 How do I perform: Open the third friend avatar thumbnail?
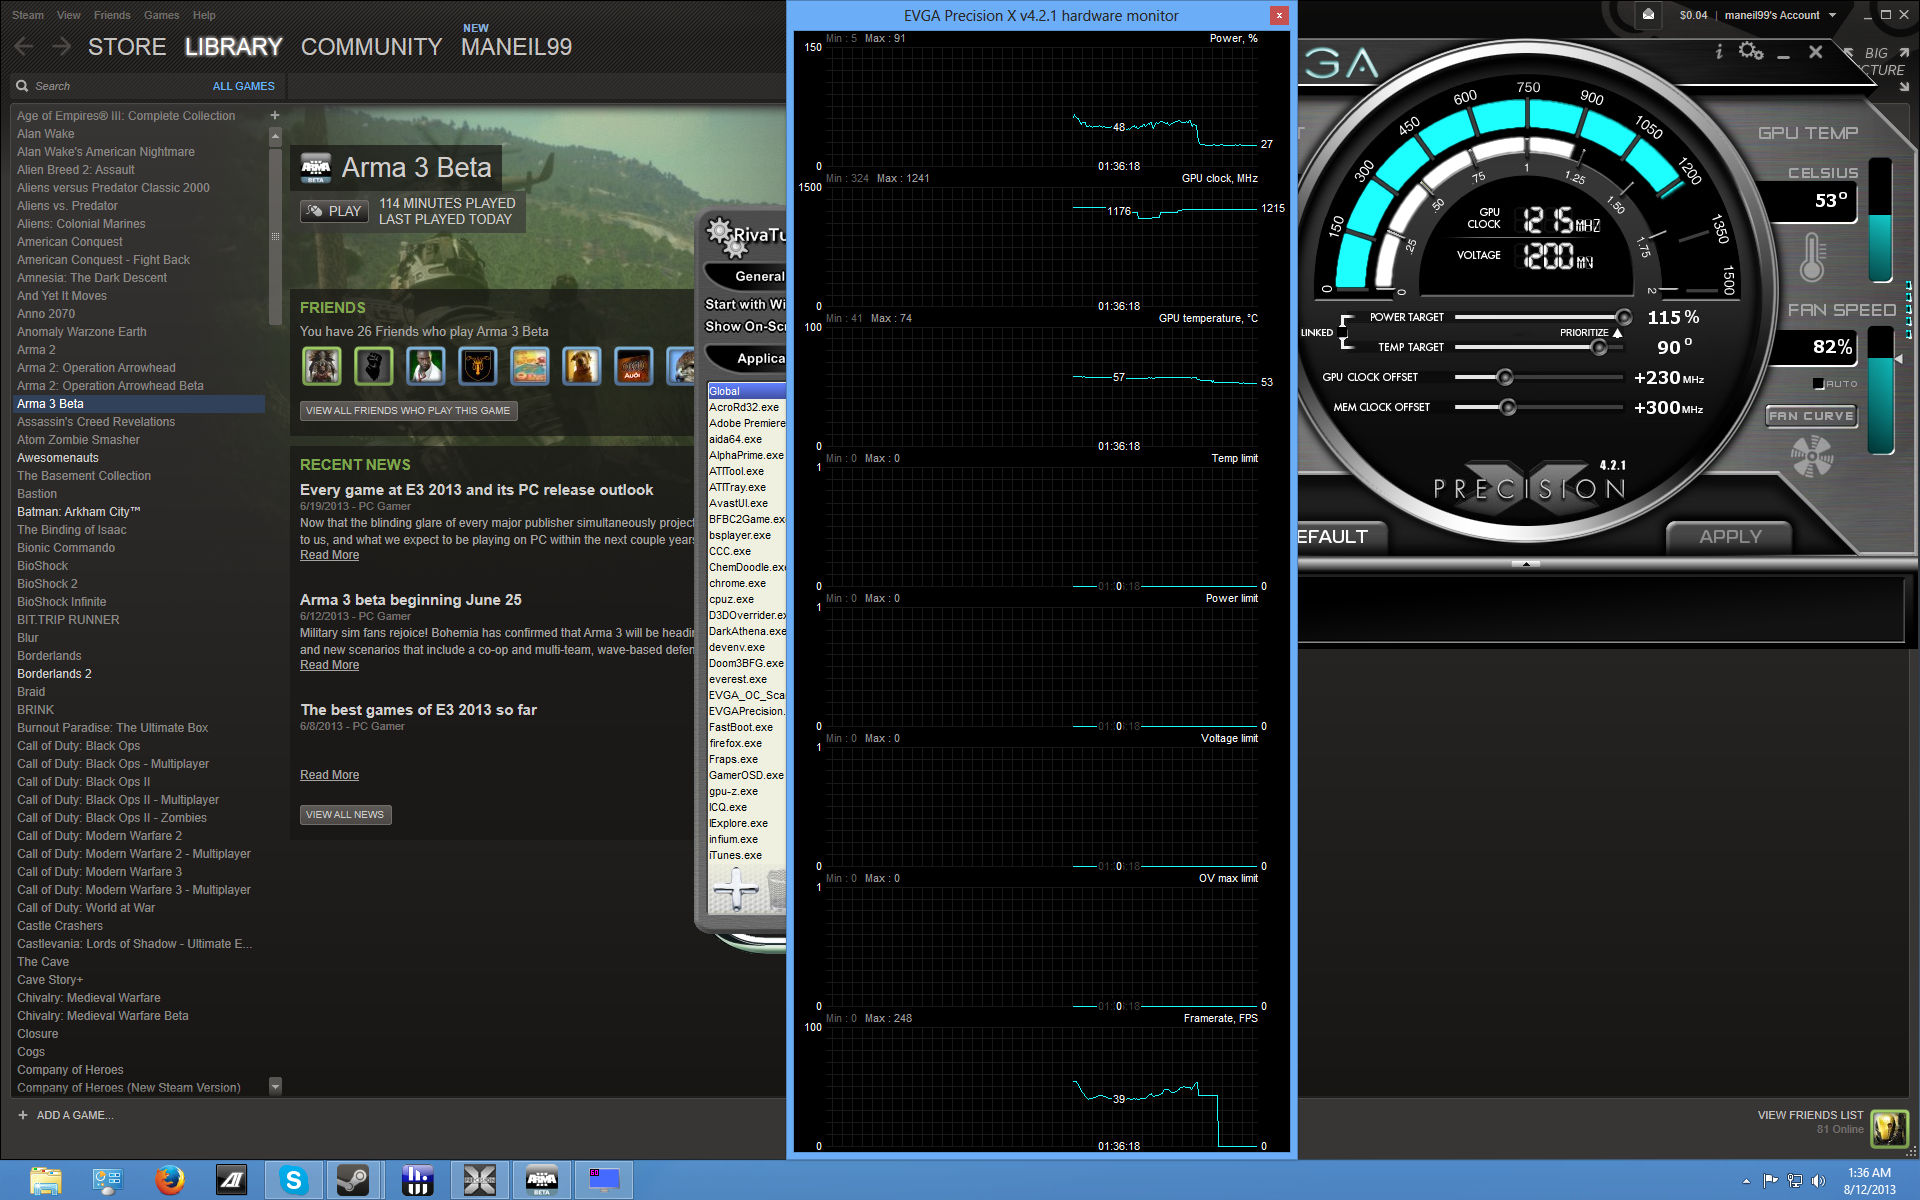pyautogui.click(x=426, y=366)
